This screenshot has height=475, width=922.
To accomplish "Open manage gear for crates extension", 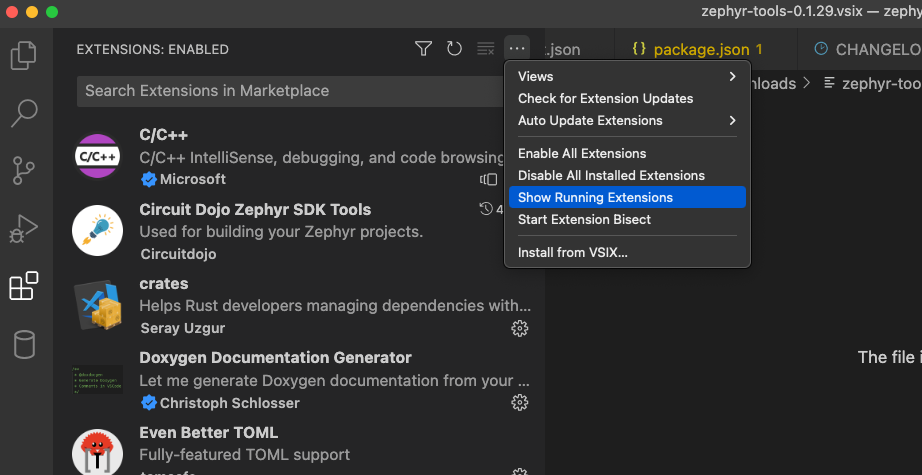I will (519, 328).
